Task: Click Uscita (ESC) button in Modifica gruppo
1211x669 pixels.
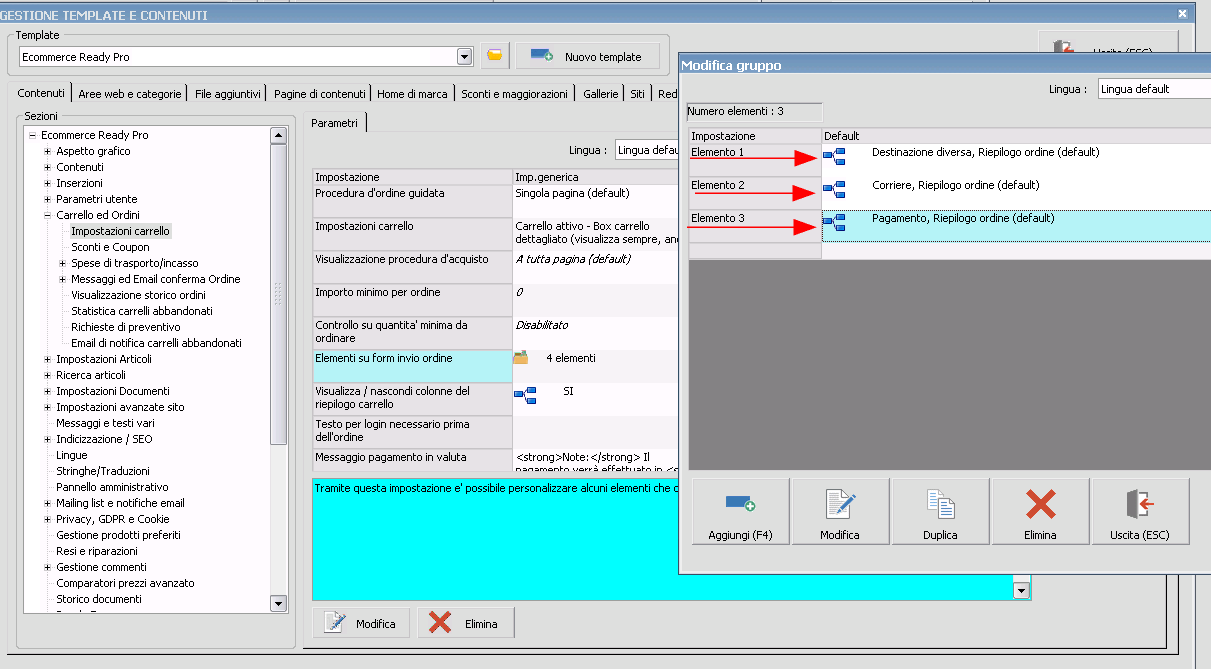Action: (1140, 511)
